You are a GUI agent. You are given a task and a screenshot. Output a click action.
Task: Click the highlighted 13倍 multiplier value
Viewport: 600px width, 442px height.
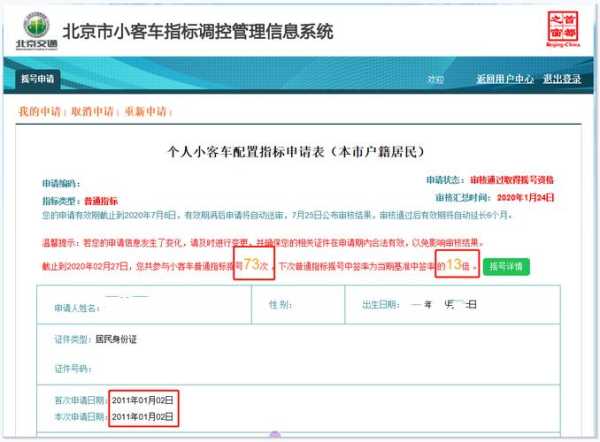point(456,266)
